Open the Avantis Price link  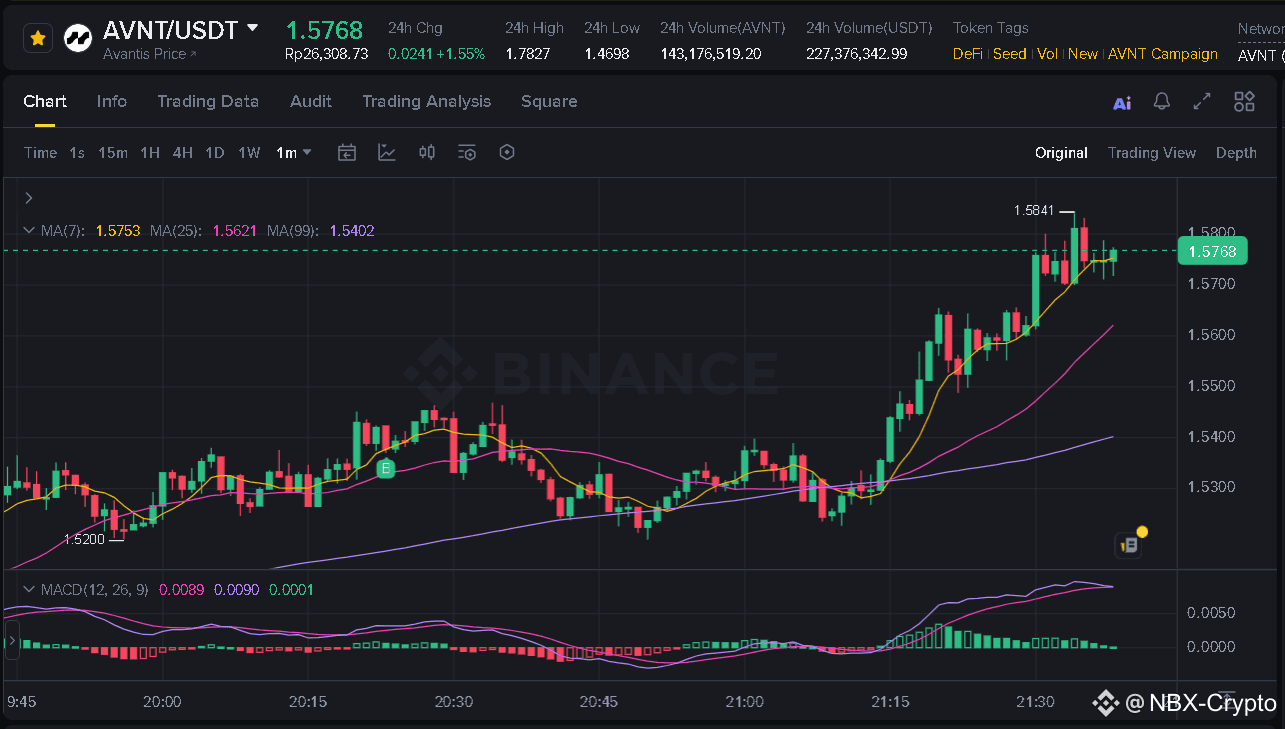[x=150, y=54]
